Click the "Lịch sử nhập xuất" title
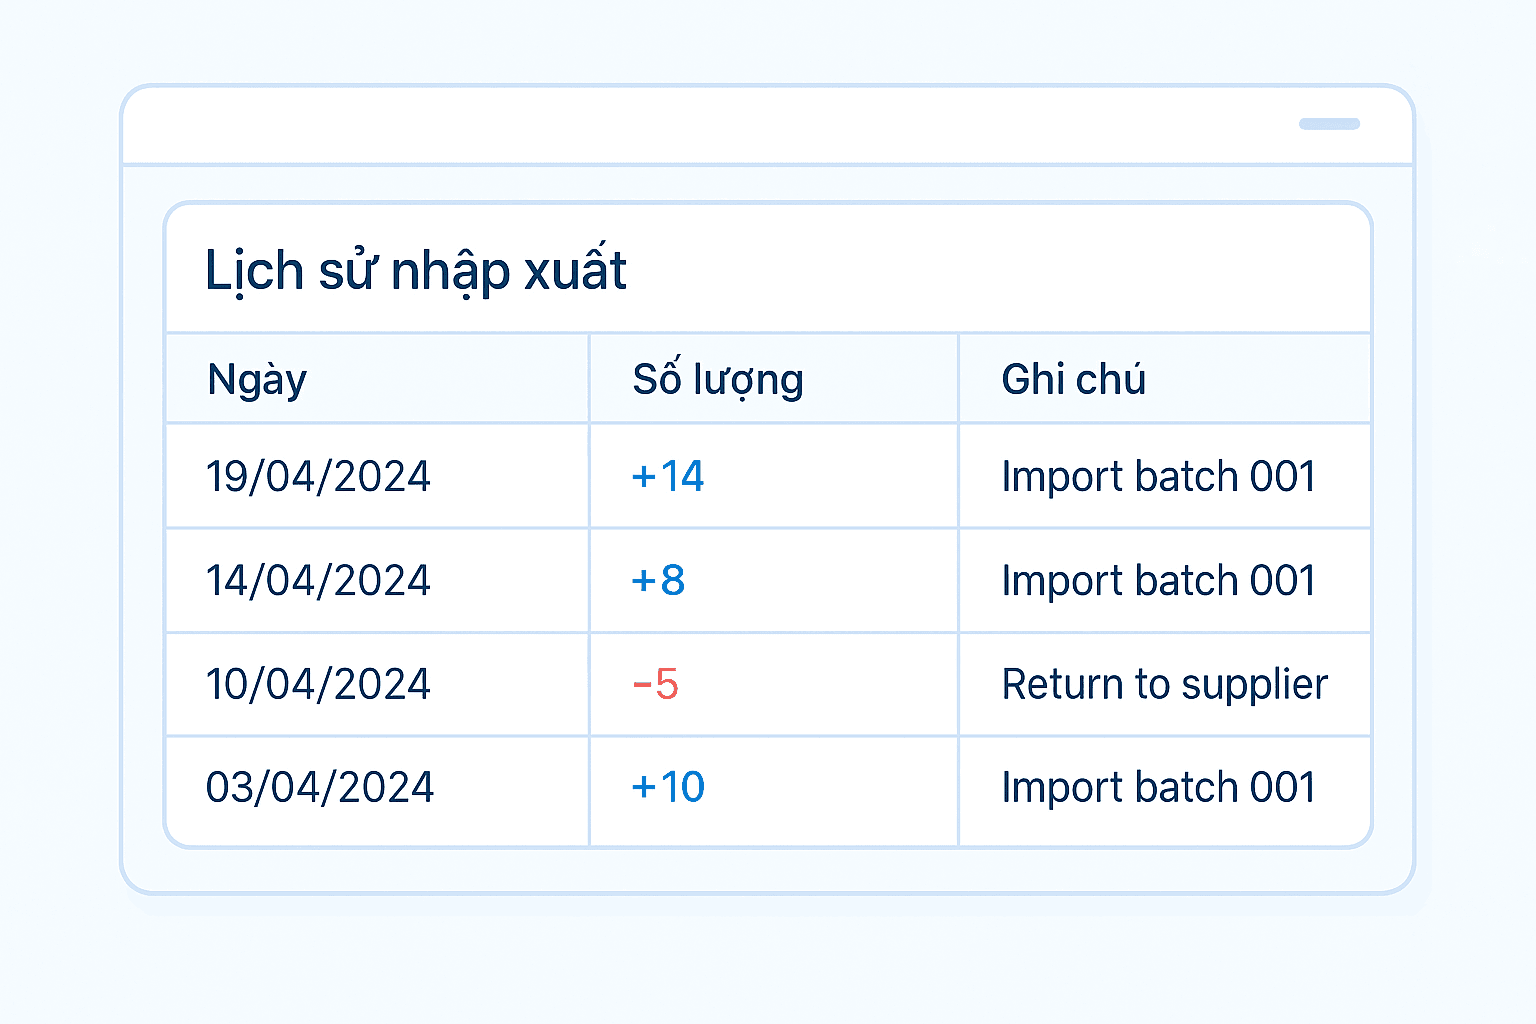Viewport: 1536px width, 1024px height. click(415, 271)
